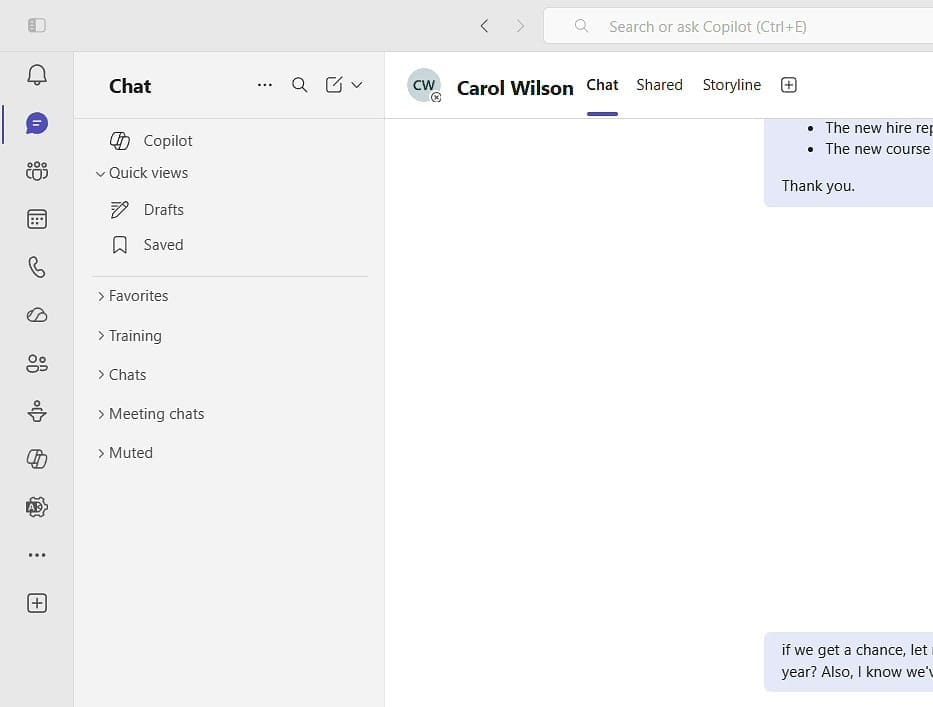Collapse the Quick views section
Viewport: 933px width, 707px height.
pos(142,173)
